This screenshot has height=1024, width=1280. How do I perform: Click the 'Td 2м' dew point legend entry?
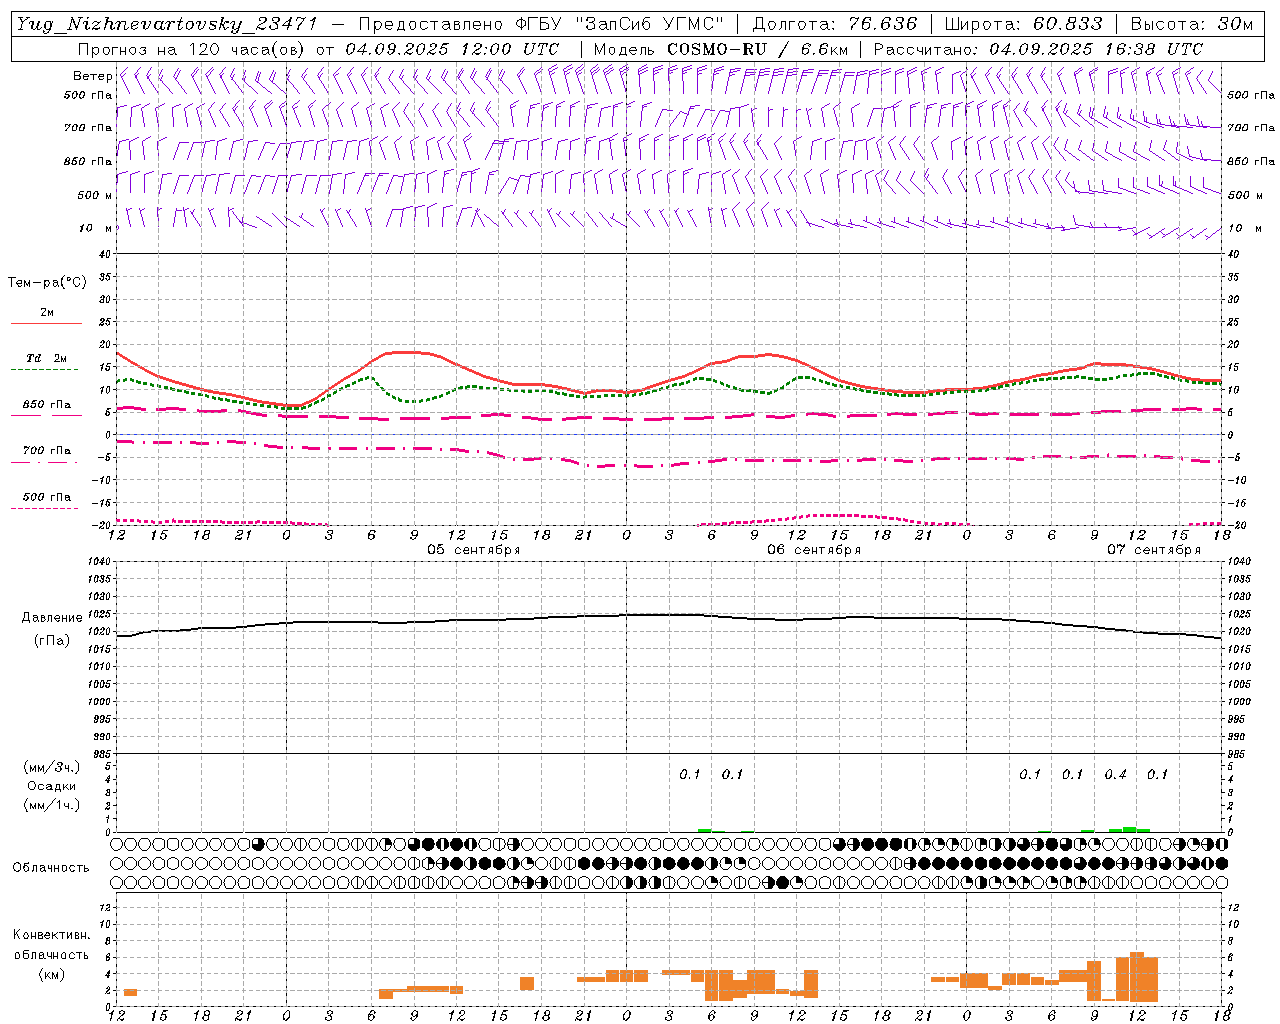[x=47, y=358]
